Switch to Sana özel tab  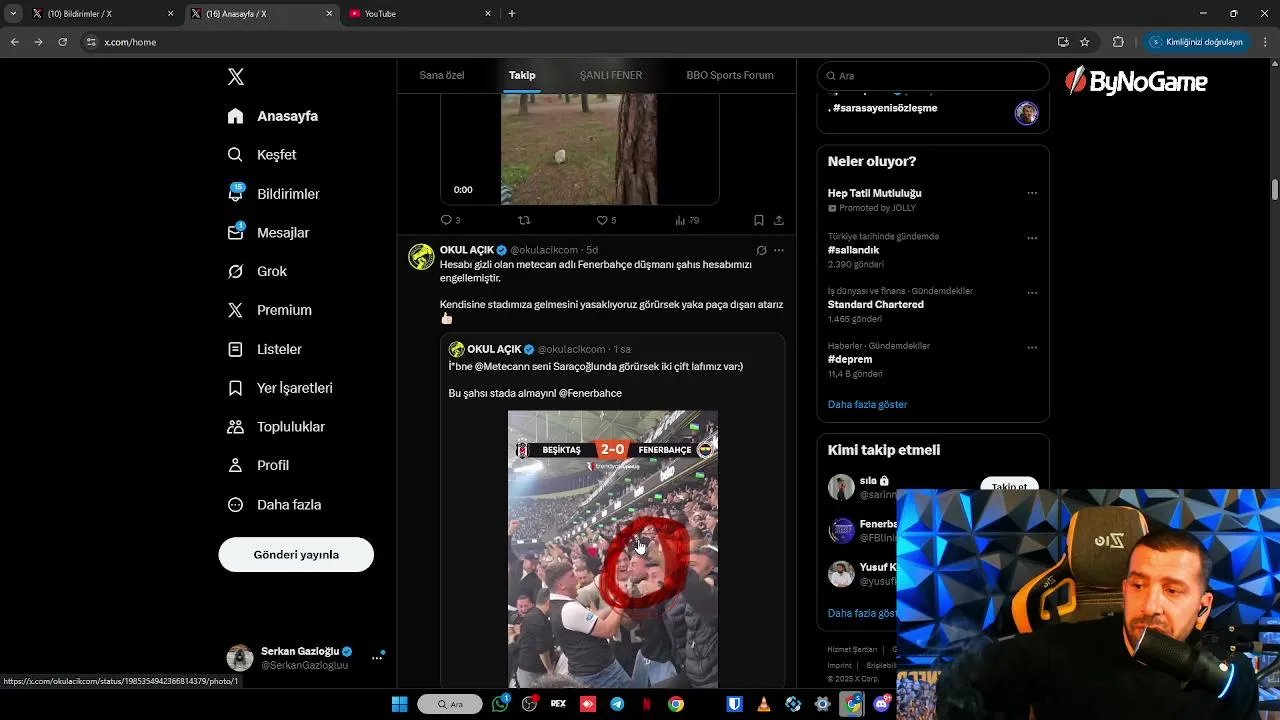click(x=441, y=75)
